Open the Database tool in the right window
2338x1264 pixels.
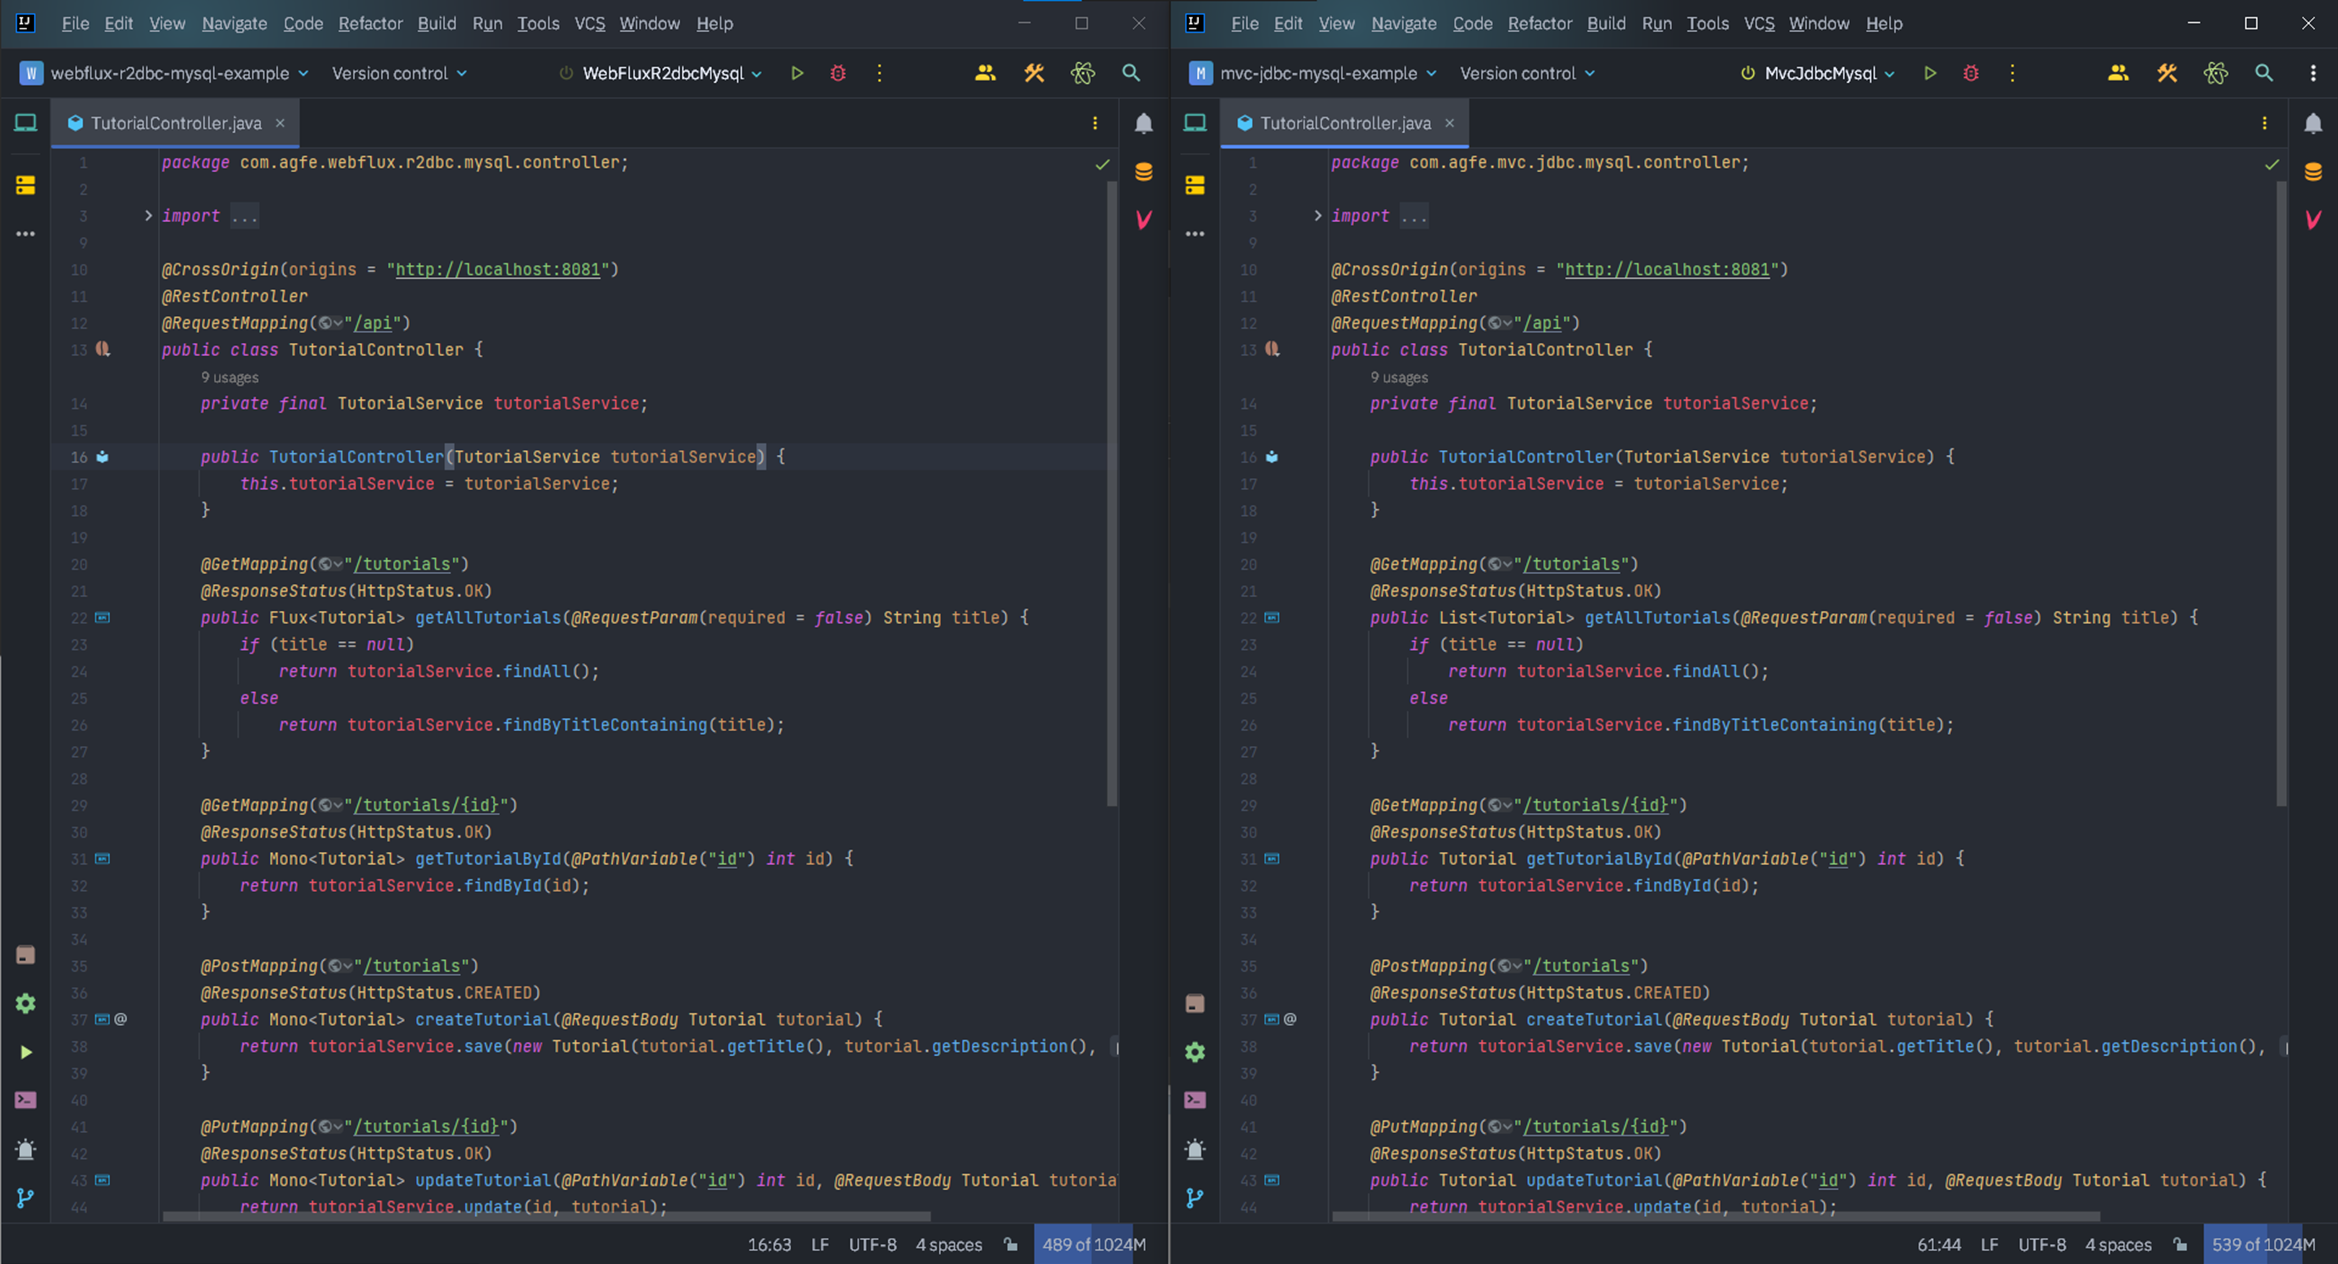[x=2312, y=172]
